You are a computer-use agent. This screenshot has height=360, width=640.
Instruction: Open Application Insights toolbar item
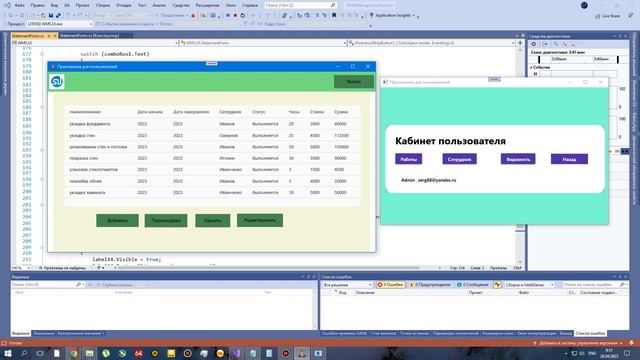click(x=393, y=15)
